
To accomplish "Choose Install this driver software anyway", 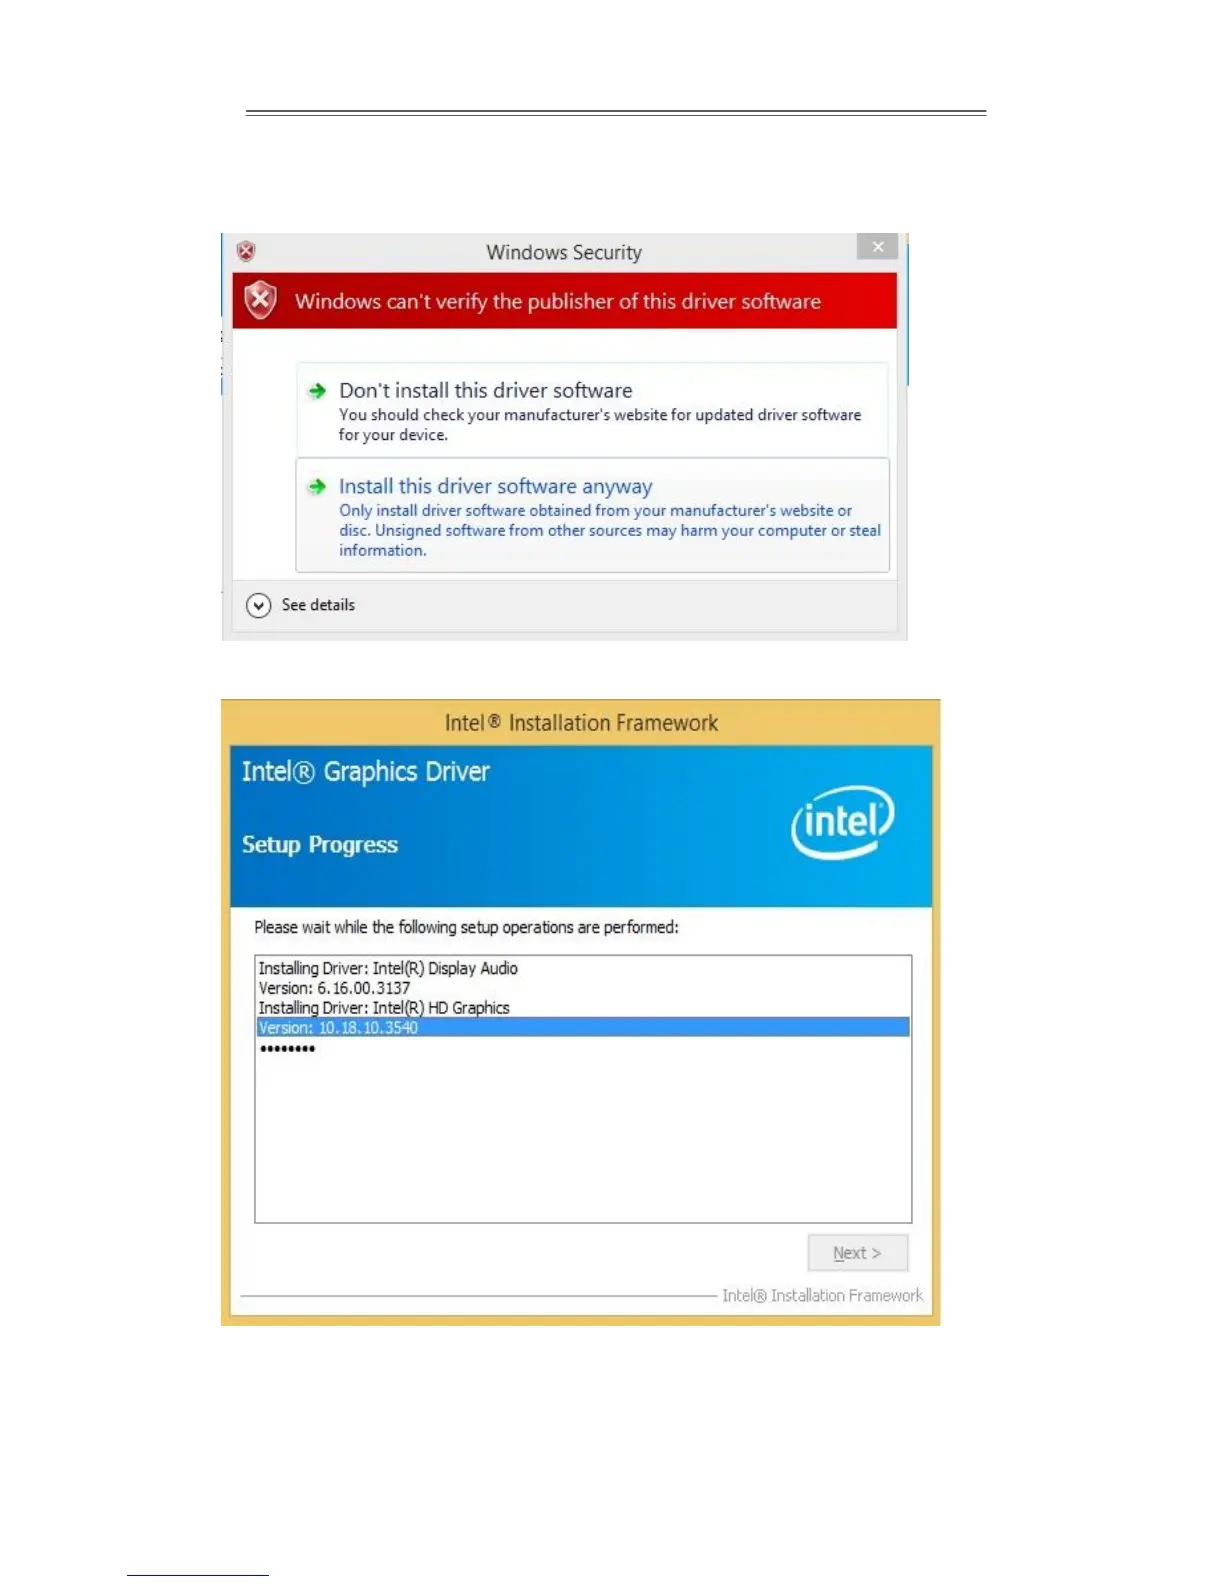I will 592,515.
